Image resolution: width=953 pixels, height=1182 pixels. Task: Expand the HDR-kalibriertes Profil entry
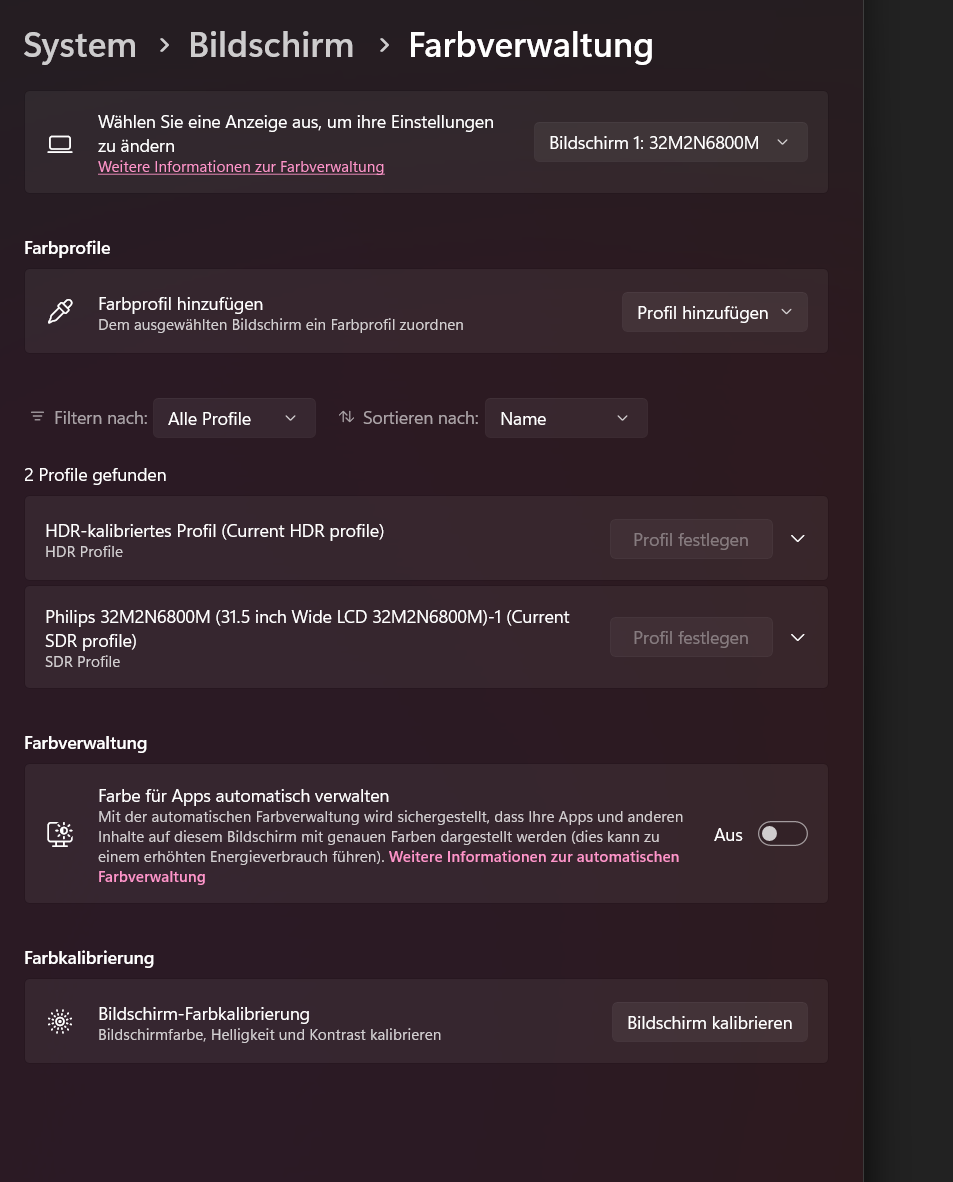click(797, 538)
